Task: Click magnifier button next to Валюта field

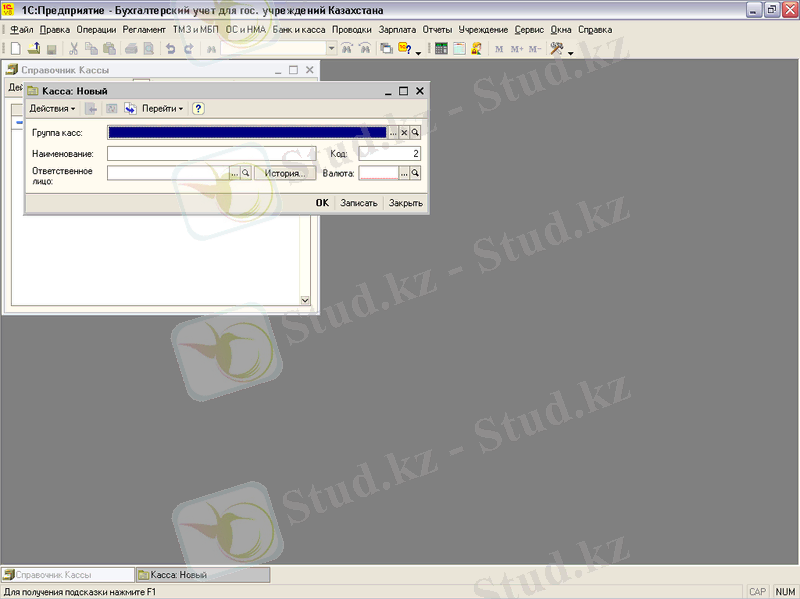Action: (415, 173)
